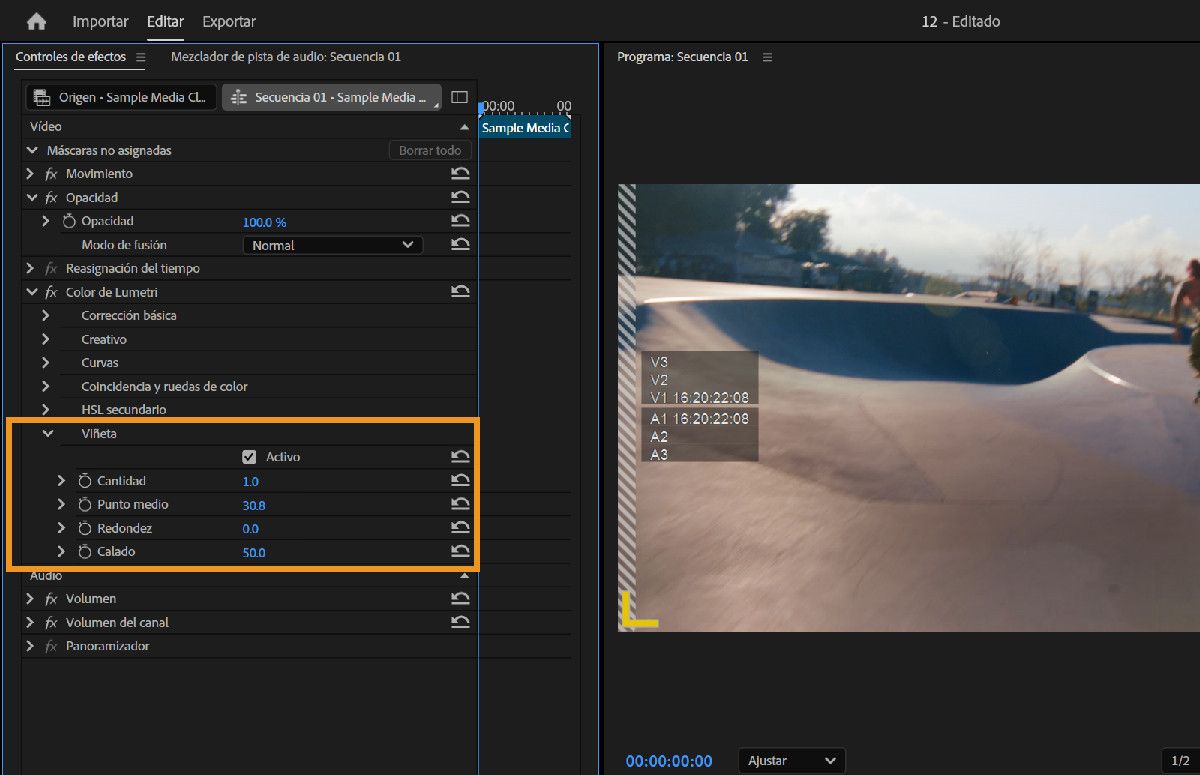Go to the Home screen icon

(x=37, y=21)
